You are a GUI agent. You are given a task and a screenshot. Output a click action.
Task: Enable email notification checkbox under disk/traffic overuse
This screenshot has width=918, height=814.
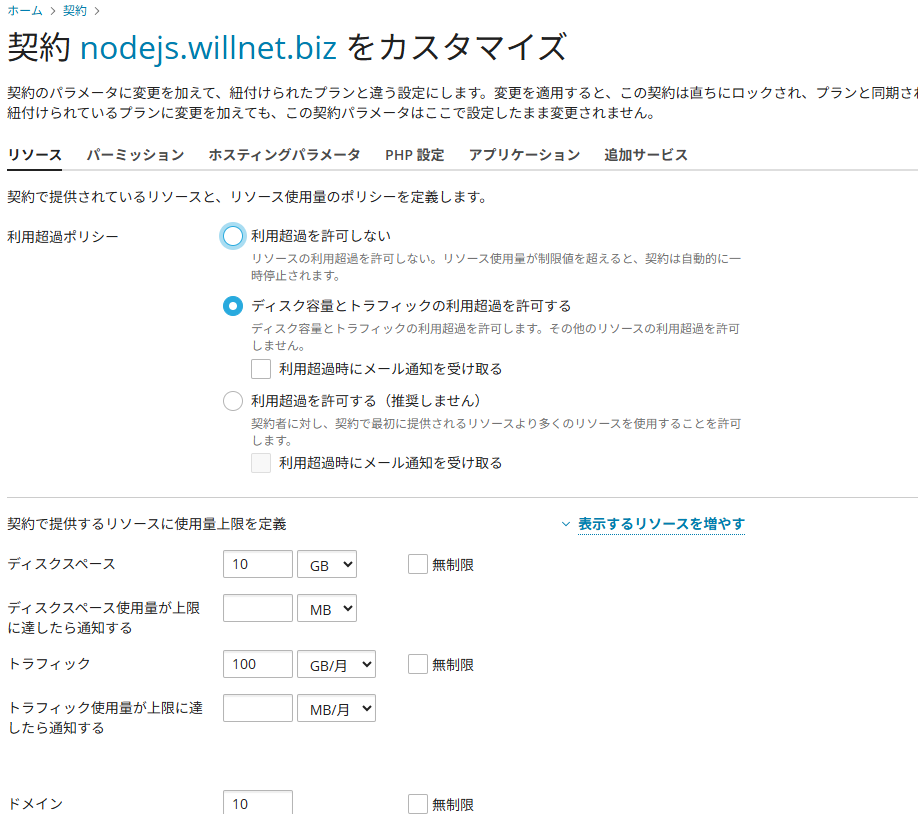point(261,369)
